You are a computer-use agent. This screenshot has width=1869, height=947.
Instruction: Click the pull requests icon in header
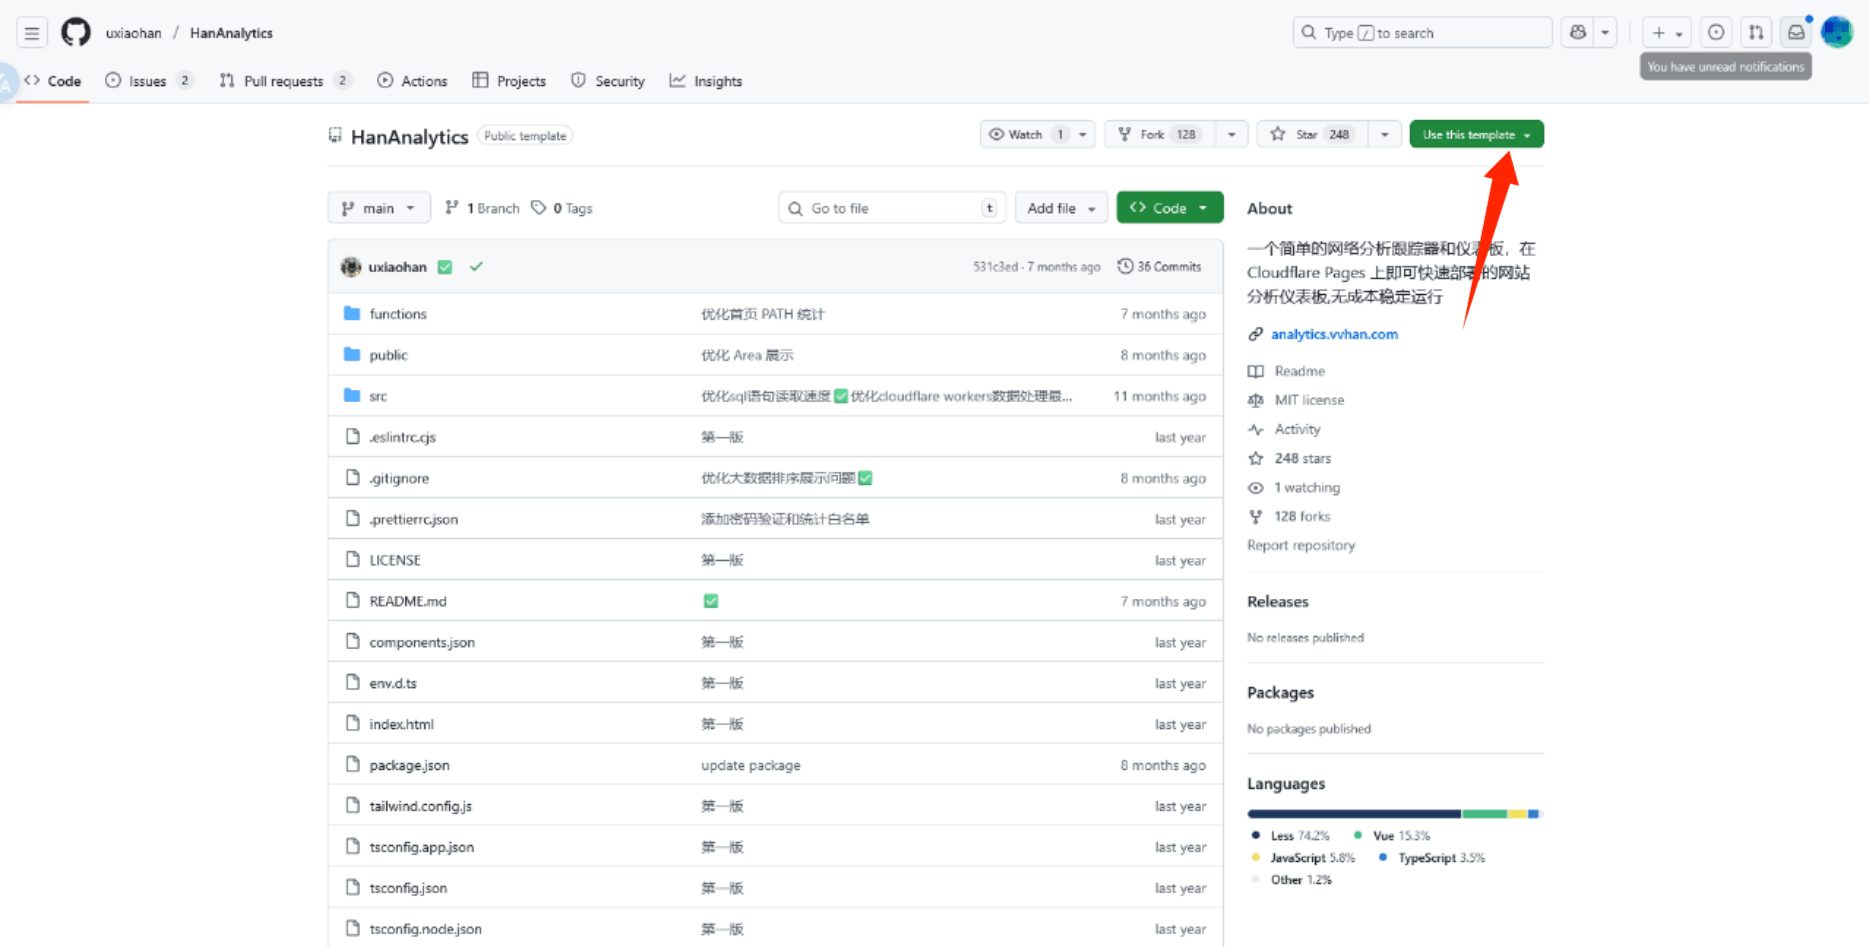click(1756, 33)
